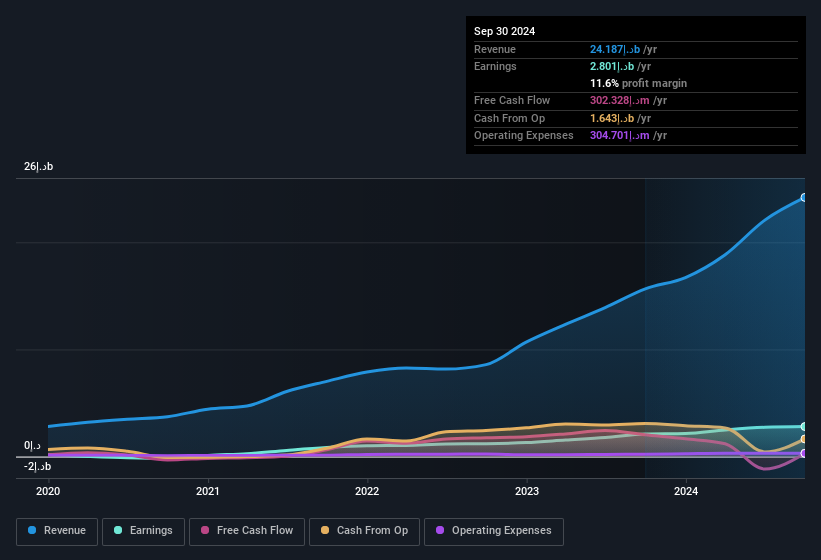Click the 2.801 earnings value in tooltip
The height and width of the screenshot is (560, 821).
612,66
